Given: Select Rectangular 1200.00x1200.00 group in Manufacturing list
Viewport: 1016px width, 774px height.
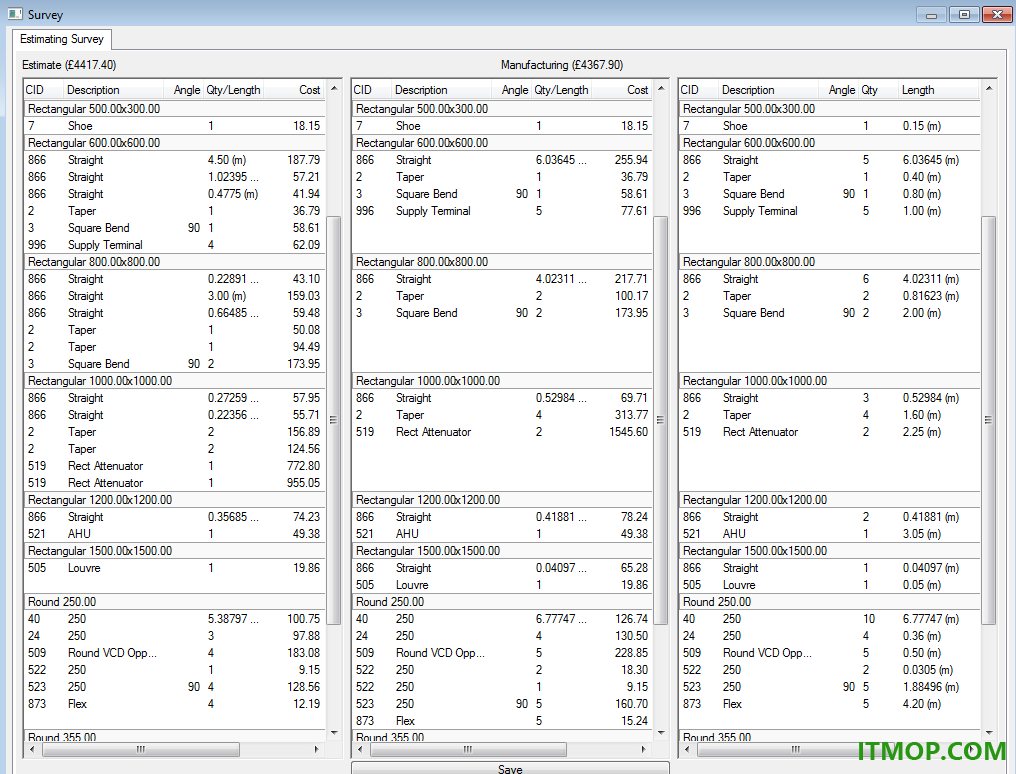Looking at the screenshot, I should point(502,500).
